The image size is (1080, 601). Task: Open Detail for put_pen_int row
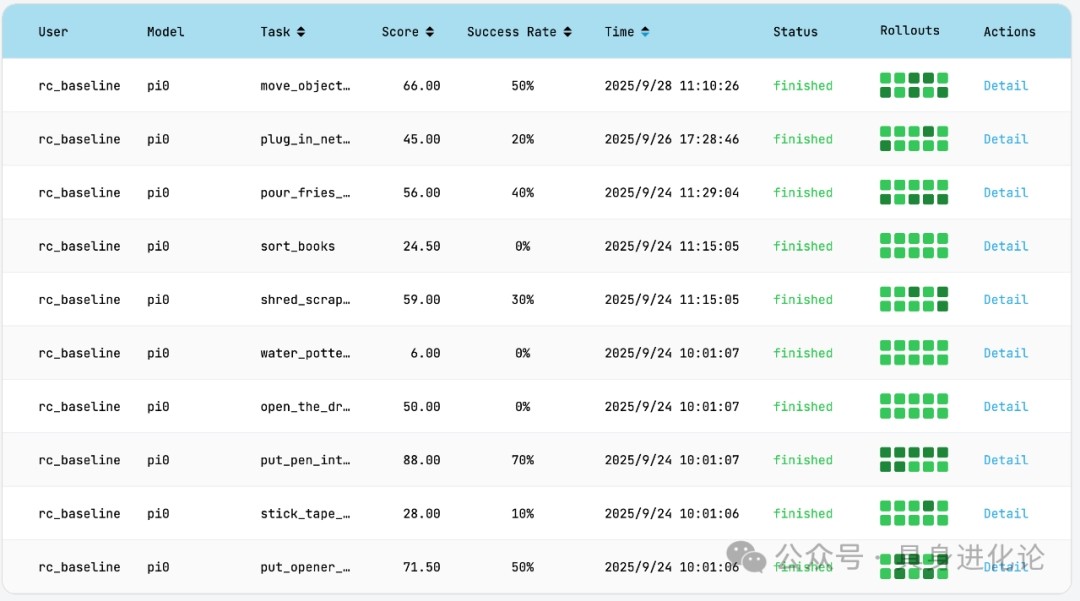coord(1005,460)
